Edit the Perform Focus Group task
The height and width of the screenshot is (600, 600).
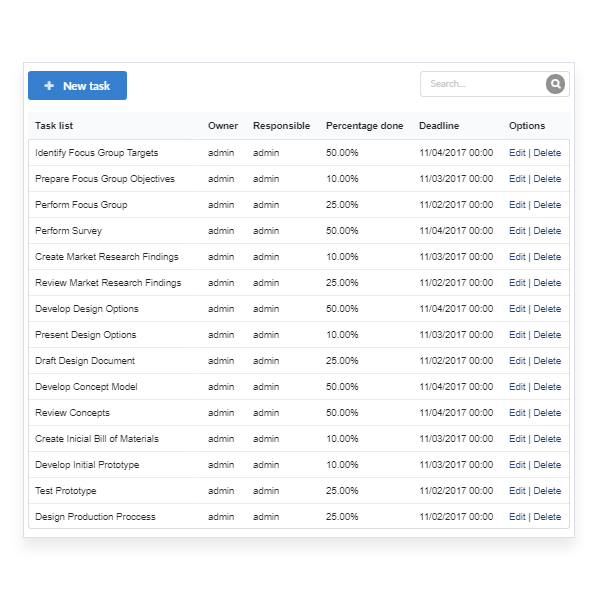coord(517,205)
